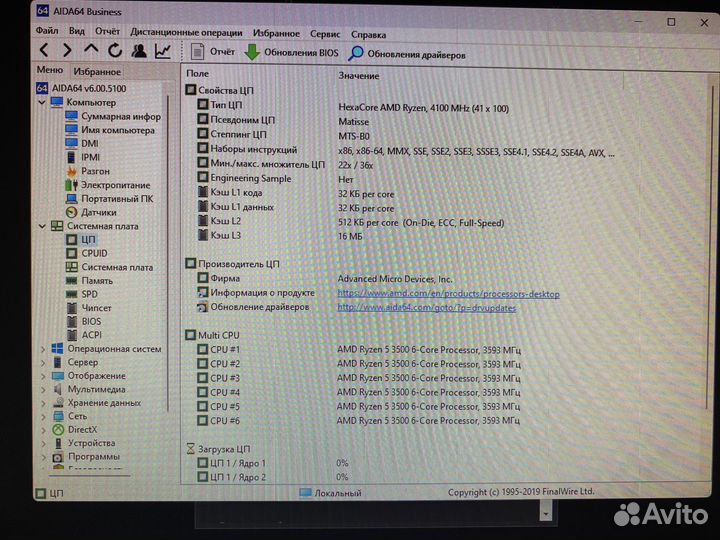Click the Значение column header
Viewport: 720px width, 540px height.
pyautogui.click(x=359, y=76)
